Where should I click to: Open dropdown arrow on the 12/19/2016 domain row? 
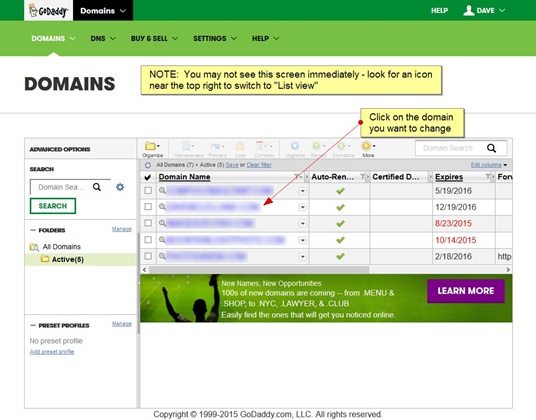303,207
